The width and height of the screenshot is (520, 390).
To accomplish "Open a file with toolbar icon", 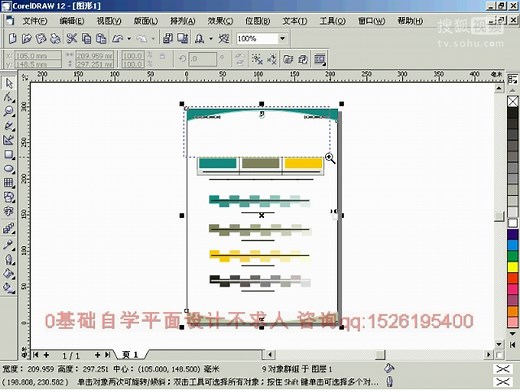I will 27,39.
